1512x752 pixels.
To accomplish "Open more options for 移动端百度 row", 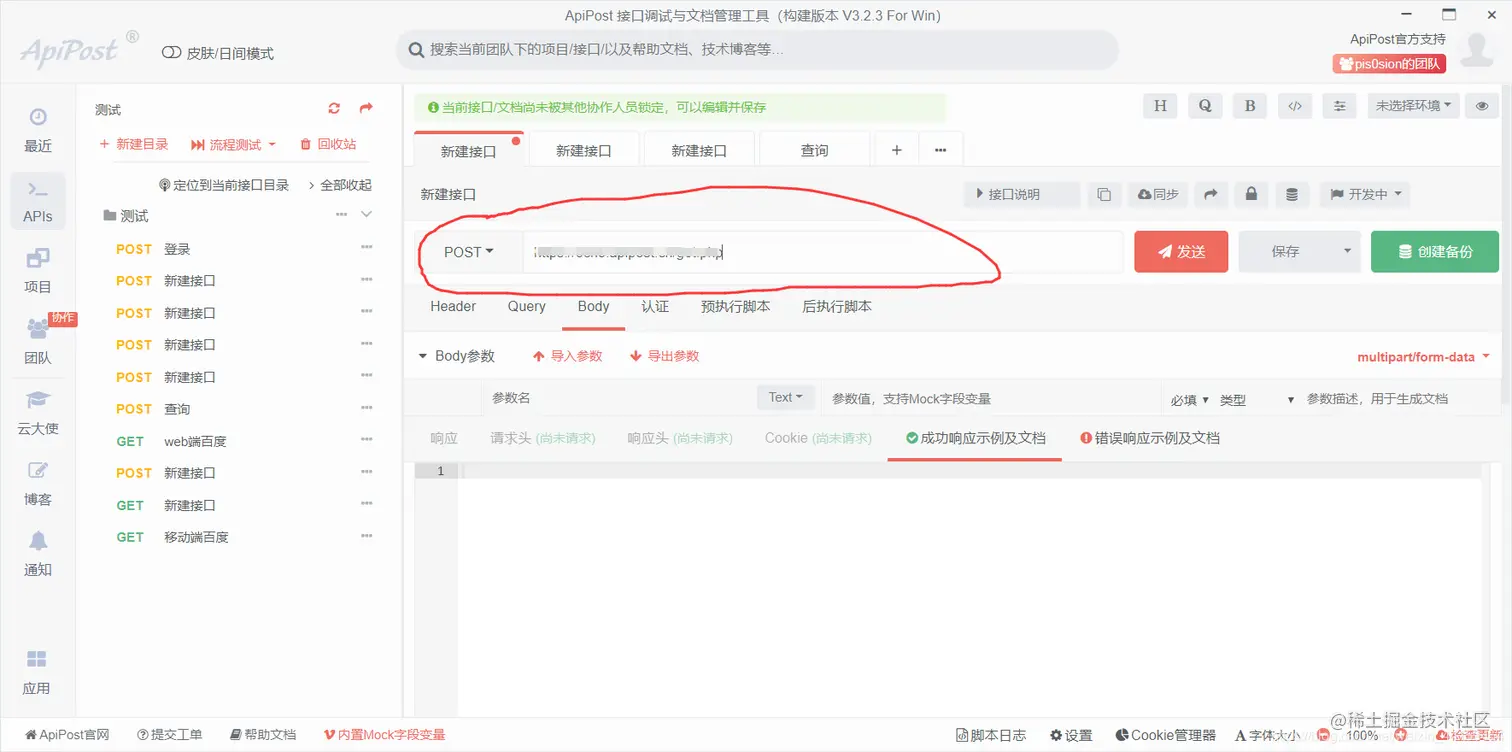I will pos(366,536).
